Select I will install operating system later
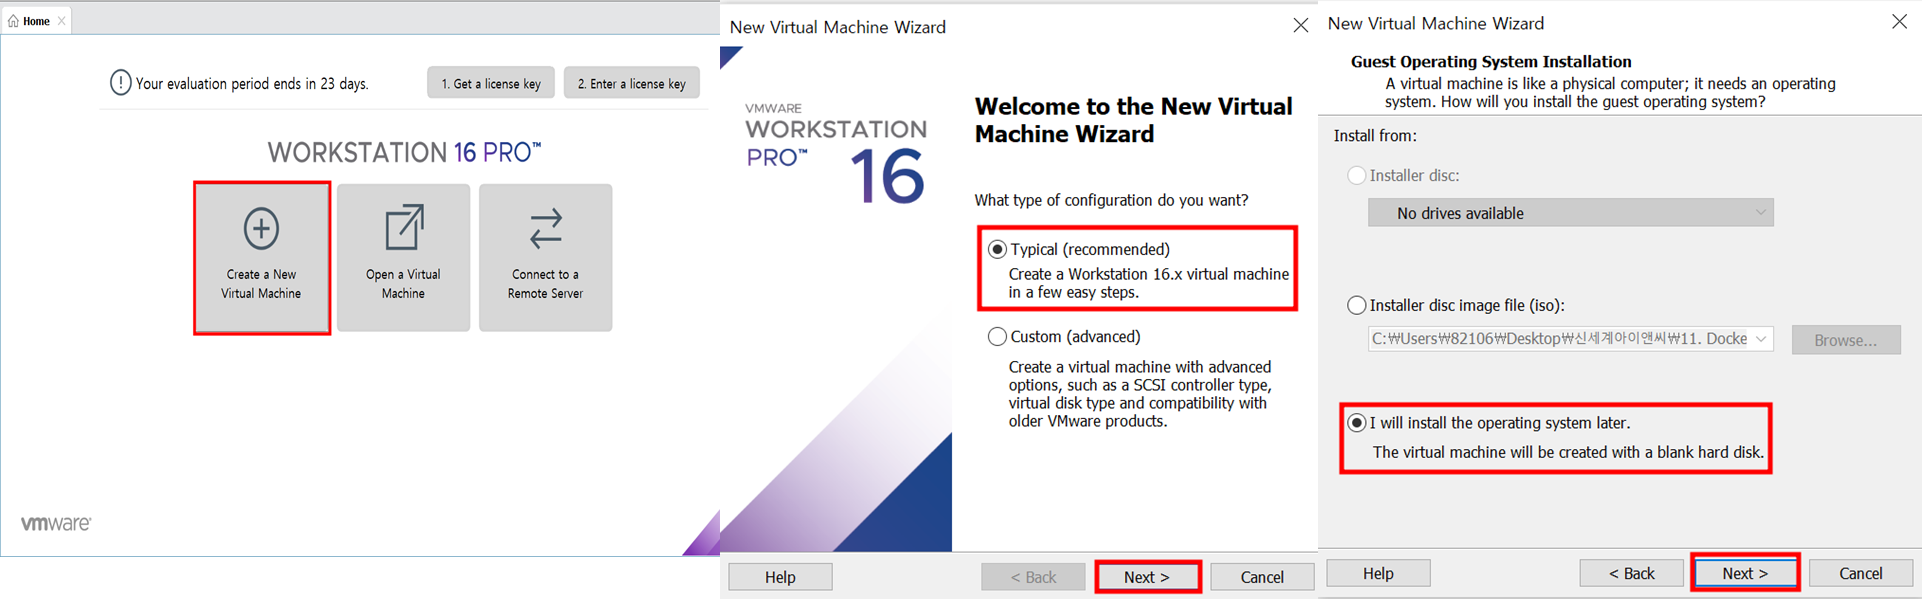Screen dimensions: 1922x599 (1357, 423)
